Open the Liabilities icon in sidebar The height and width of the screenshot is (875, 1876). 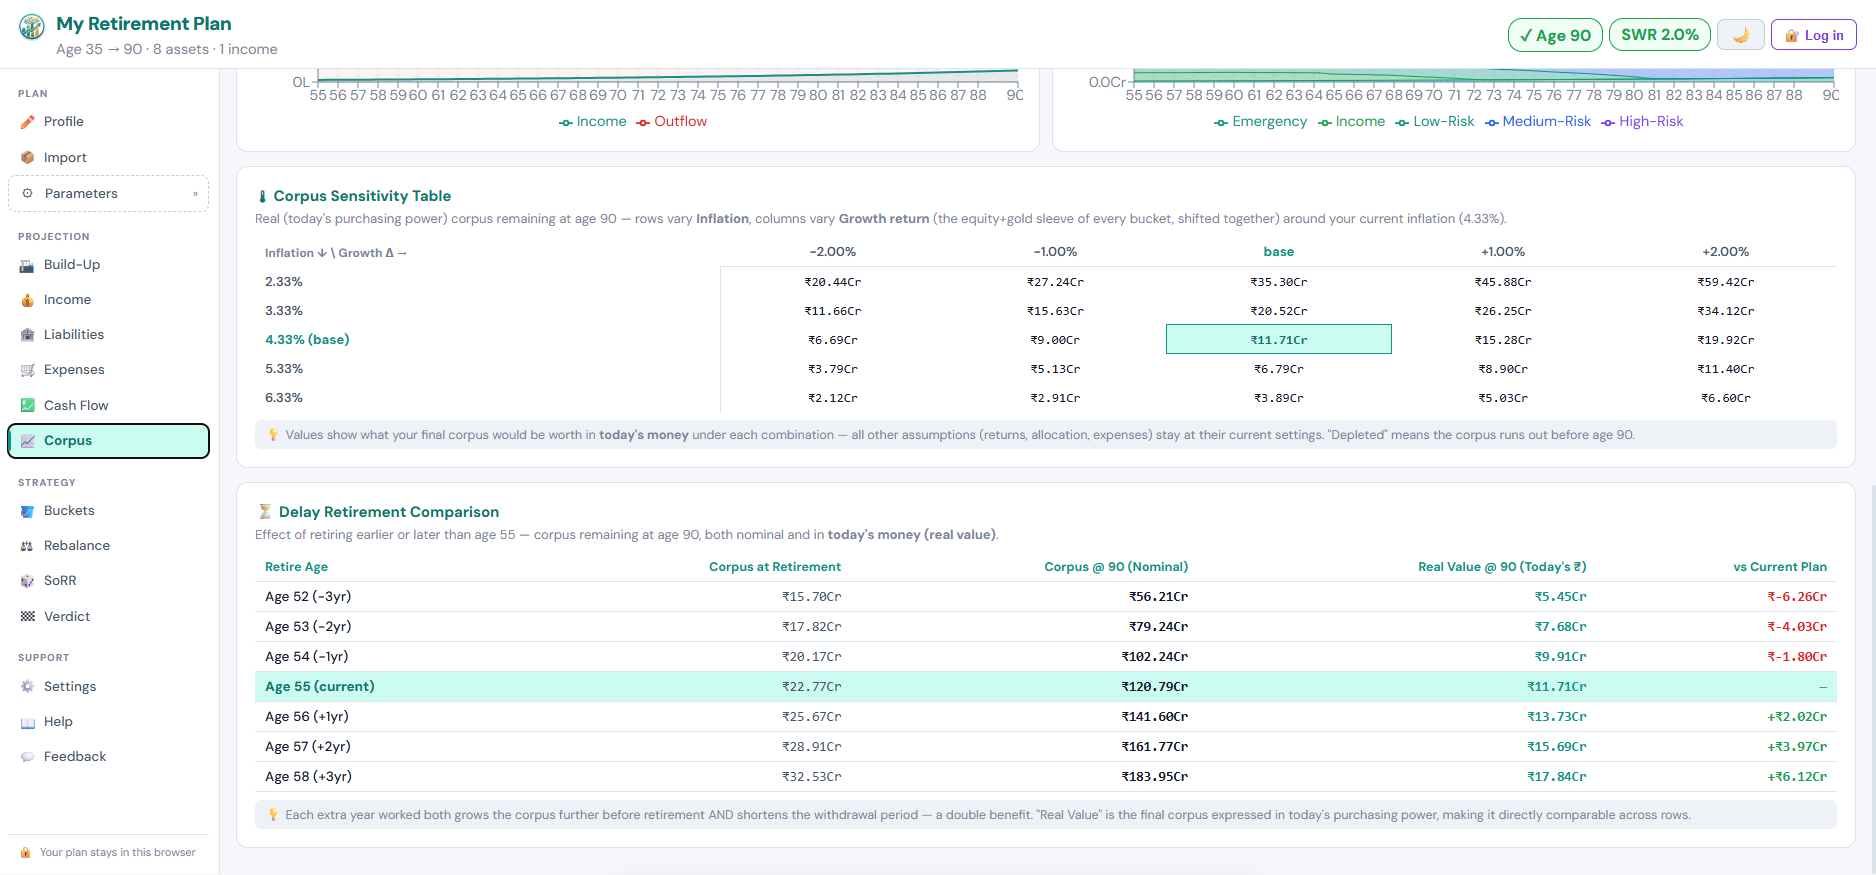28,335
